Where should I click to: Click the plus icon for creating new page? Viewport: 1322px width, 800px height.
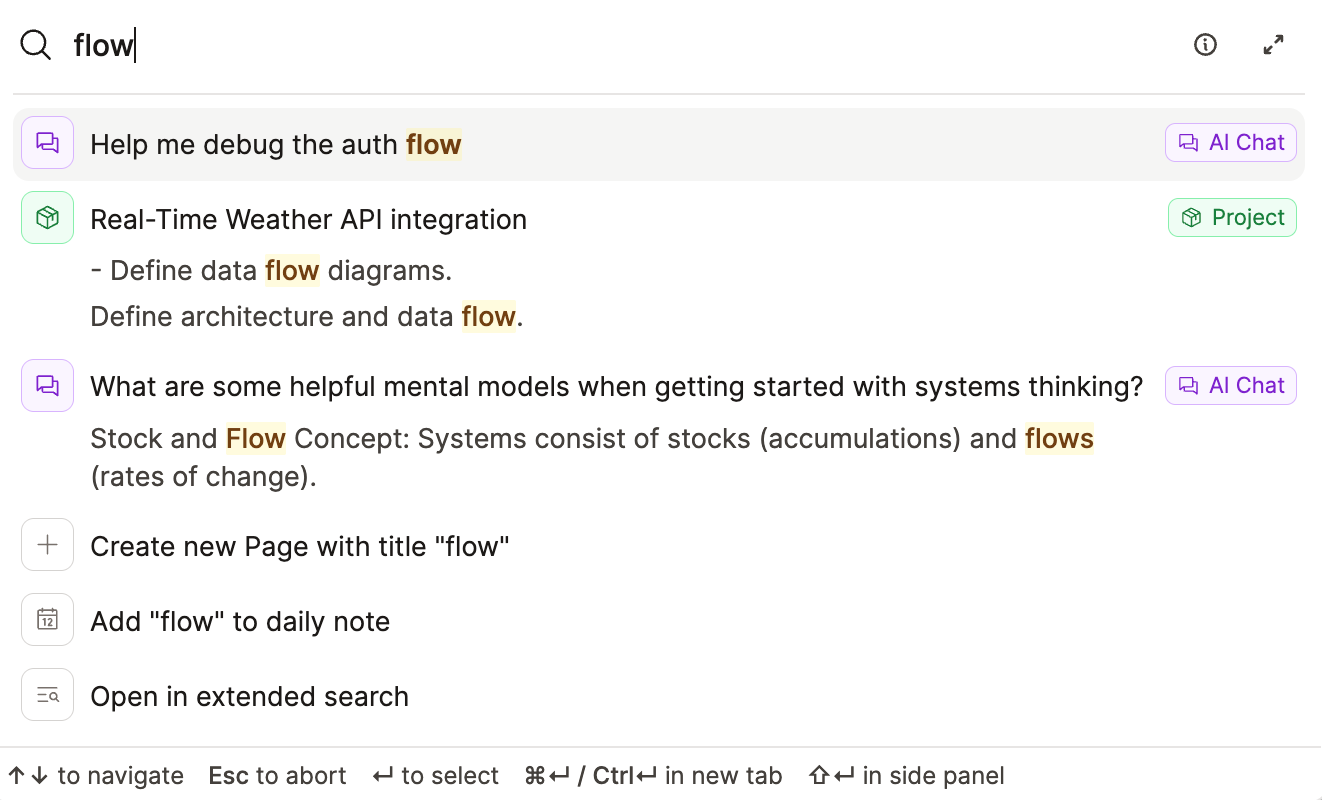point(47,544)
